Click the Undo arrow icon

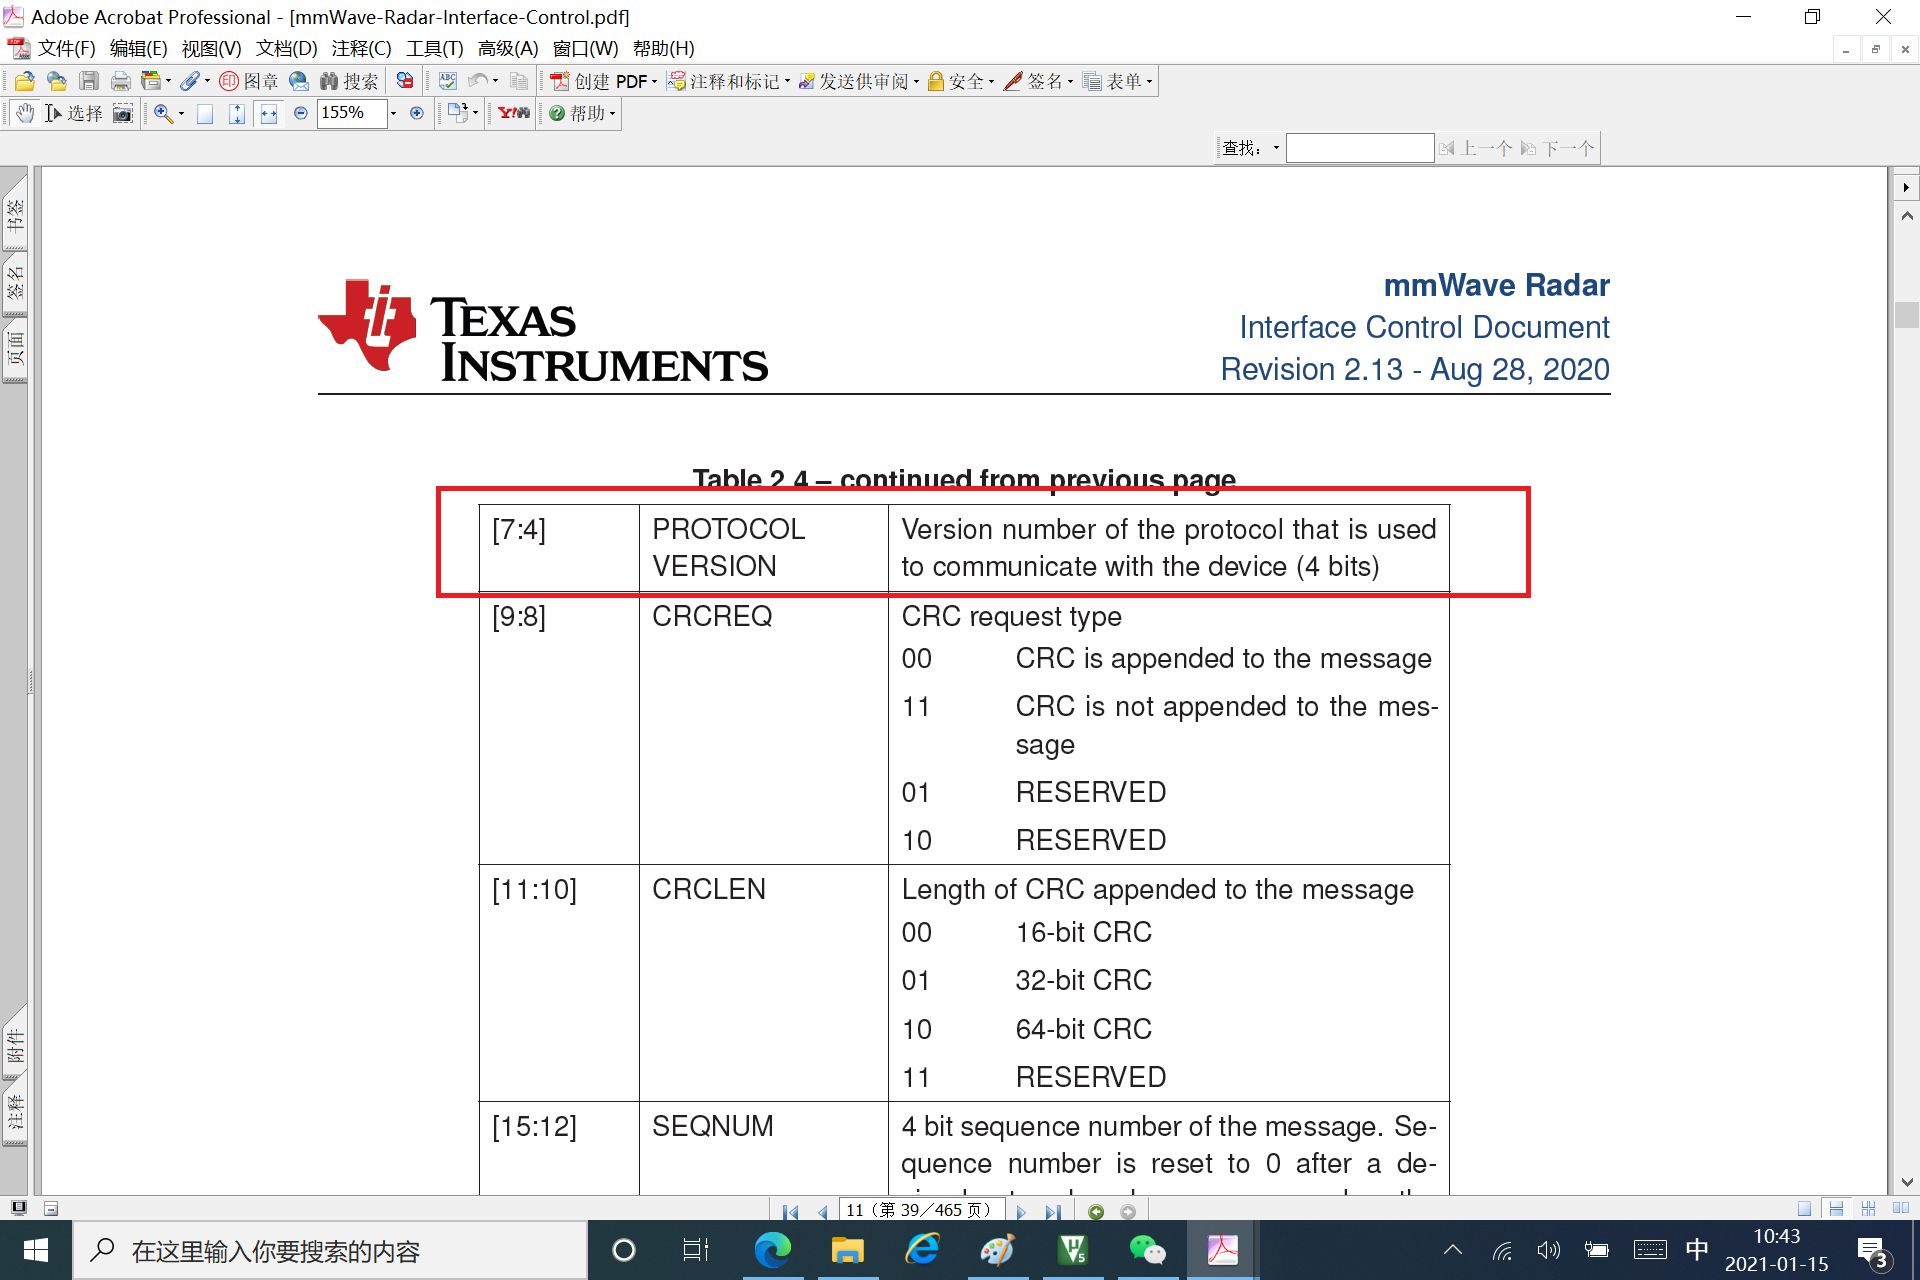[478, 81]
